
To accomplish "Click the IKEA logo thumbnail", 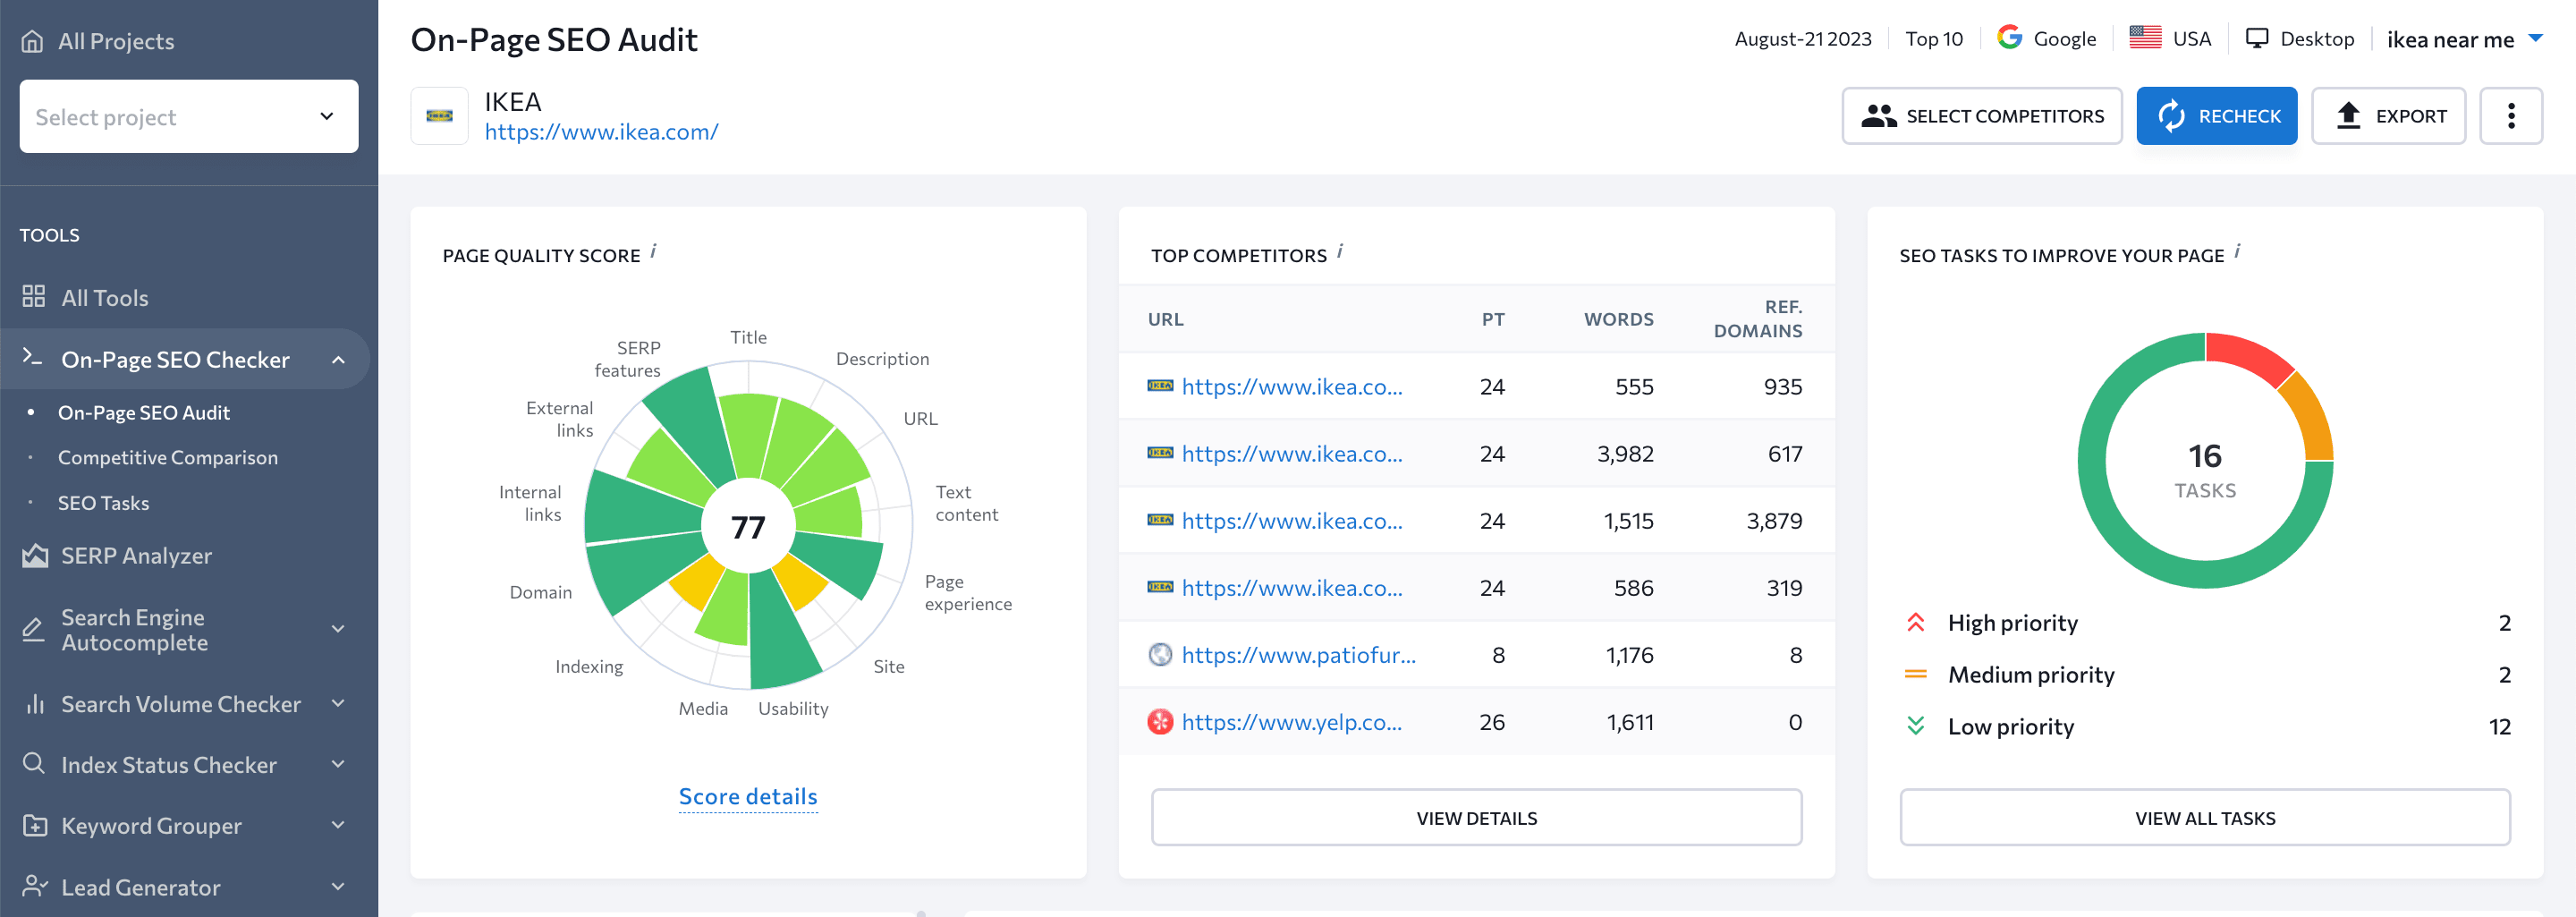I will 440,116.
